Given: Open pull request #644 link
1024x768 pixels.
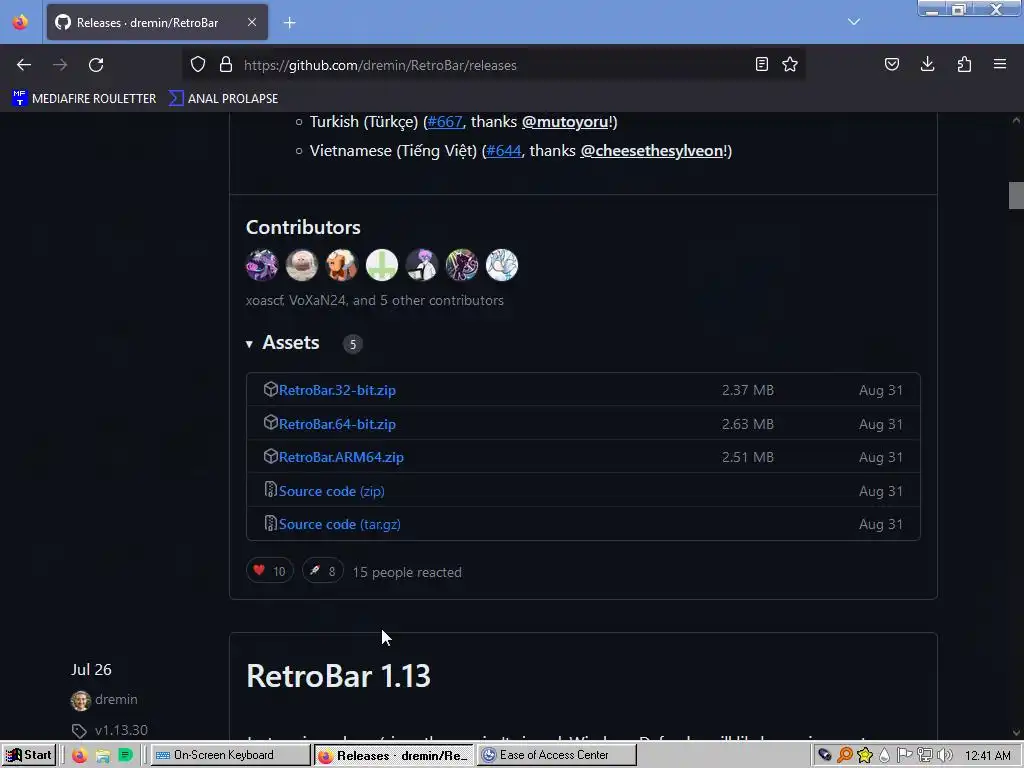Looking at the screenshot, I should (504, 151).
